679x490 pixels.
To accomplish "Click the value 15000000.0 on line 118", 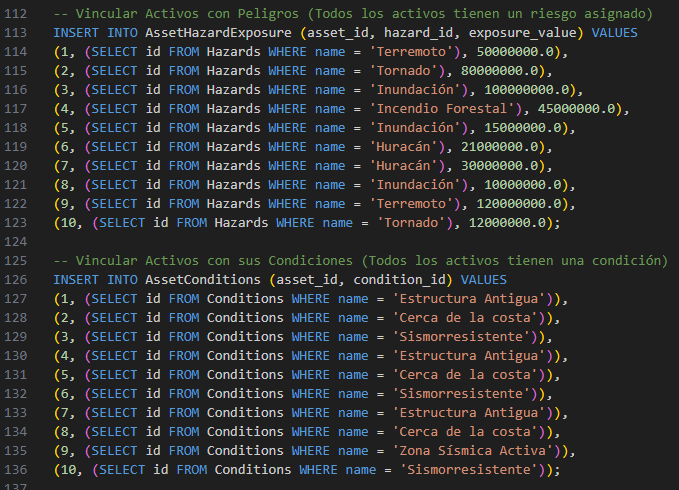I will click(x=523, y=128).
